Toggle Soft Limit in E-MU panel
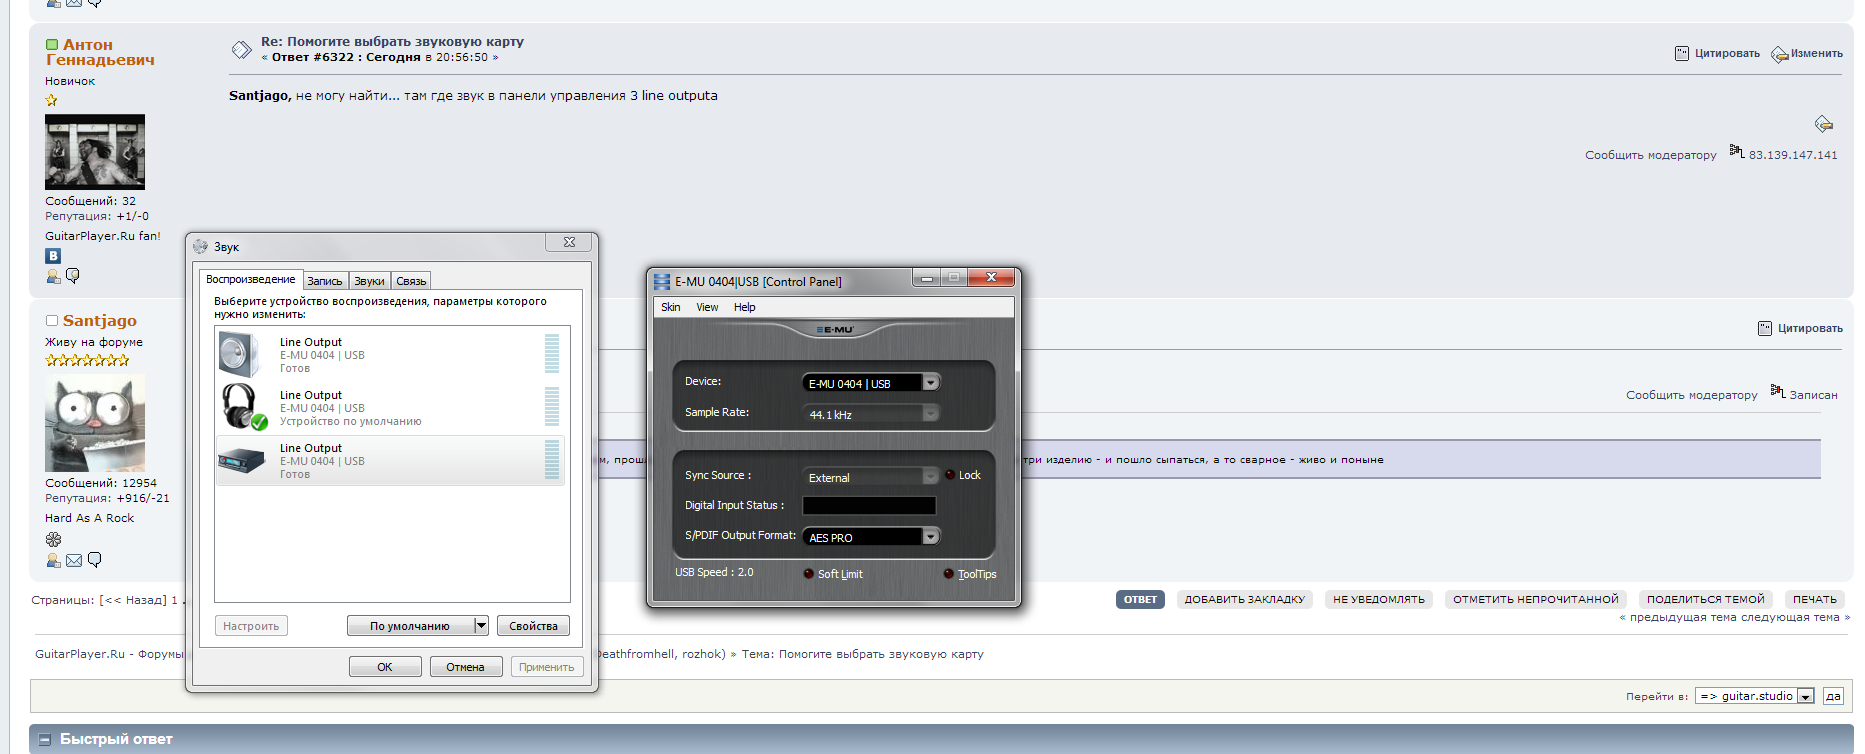Screen dimensions: 1865x754 tap(809, 573)
